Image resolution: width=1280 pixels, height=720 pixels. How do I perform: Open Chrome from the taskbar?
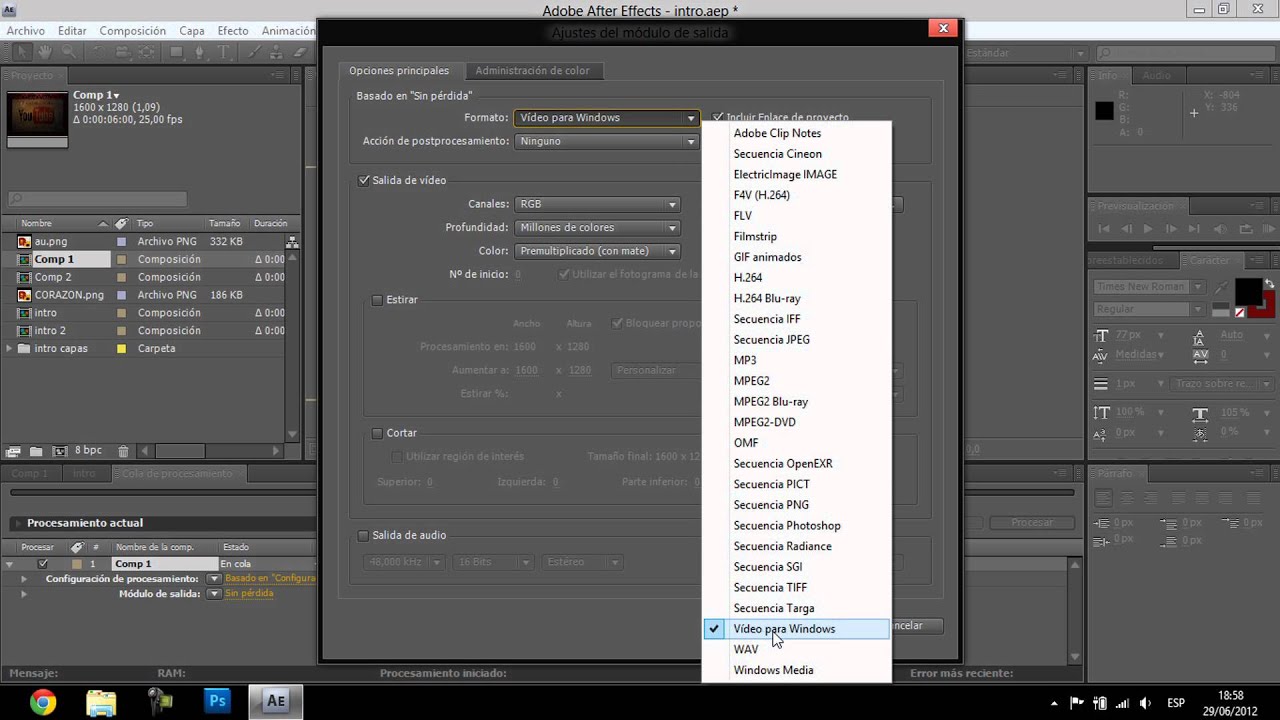pyautogui.click(x=43, y=702)
